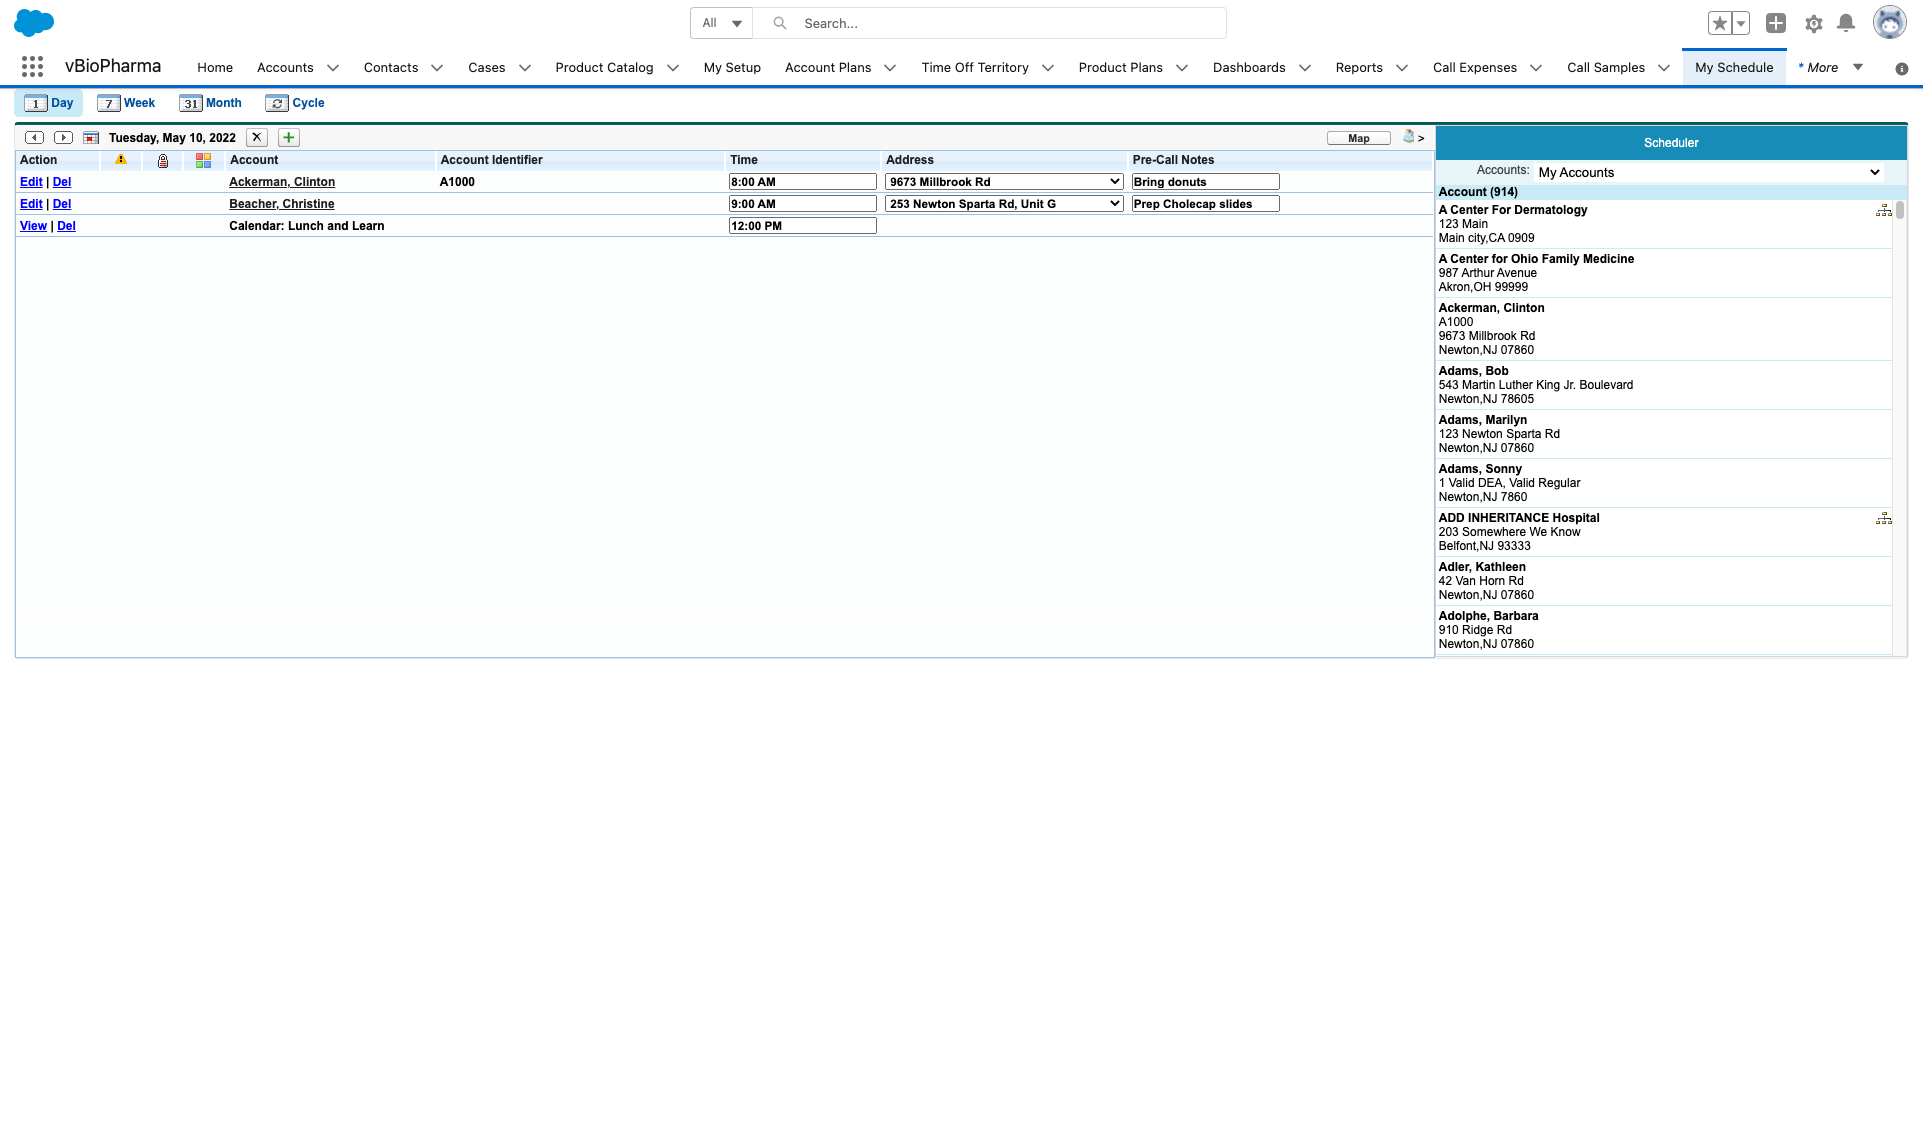The image size is (1923, 1132).
Task: Click the X clear day button
Action: click(257, 138)
